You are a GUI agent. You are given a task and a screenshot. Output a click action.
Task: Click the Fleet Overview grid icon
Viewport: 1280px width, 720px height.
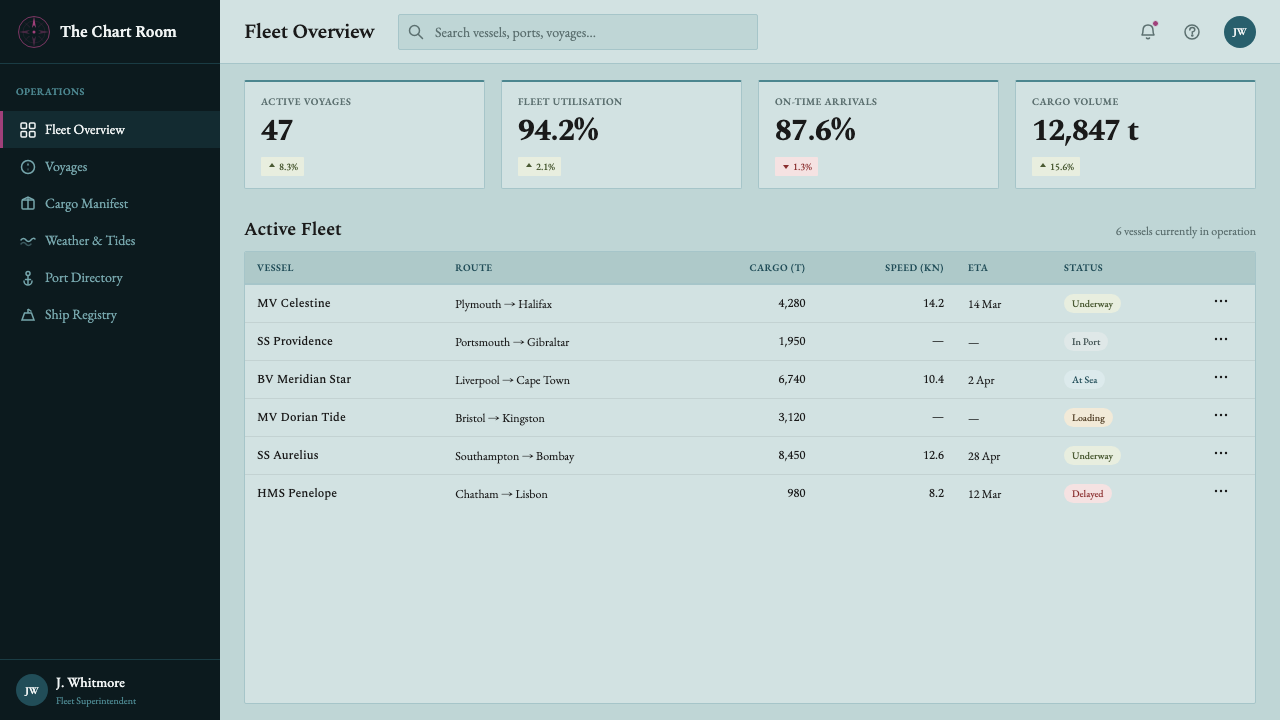[x=28, y=130]
